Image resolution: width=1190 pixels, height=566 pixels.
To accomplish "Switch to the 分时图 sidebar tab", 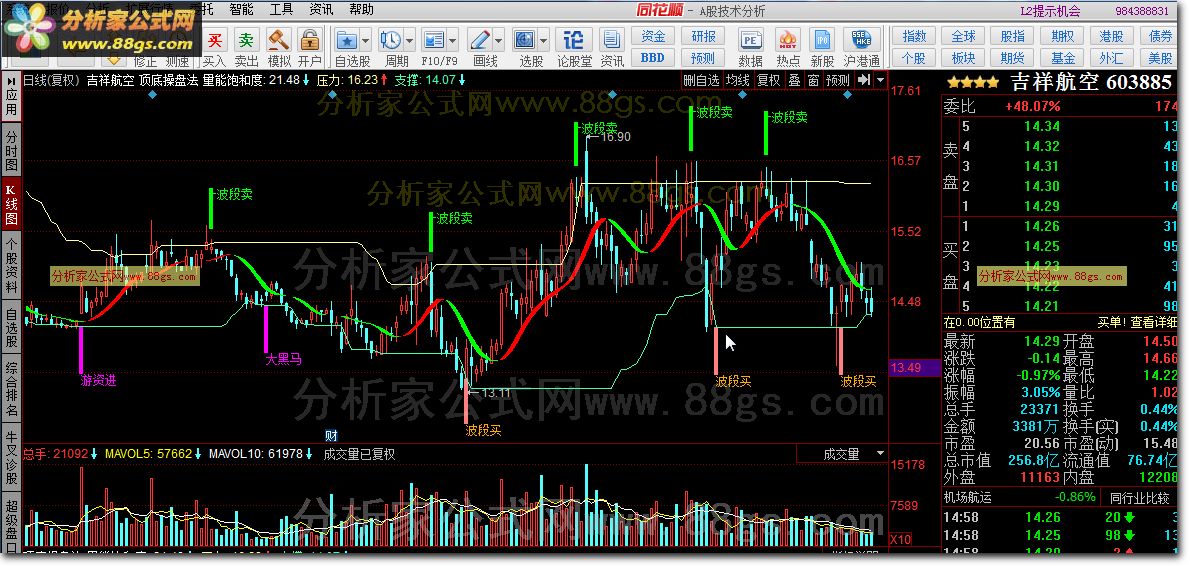I will 11,149.
